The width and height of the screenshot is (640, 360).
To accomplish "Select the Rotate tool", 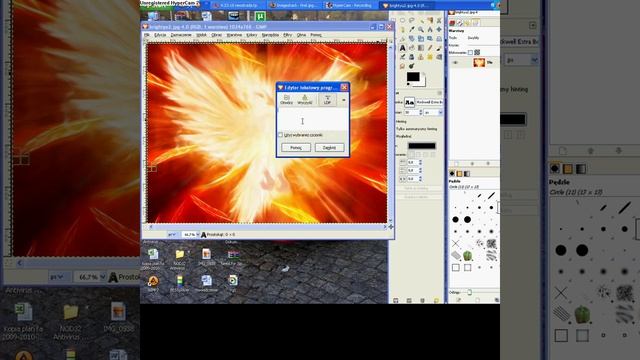I will [x=411, y=39].
